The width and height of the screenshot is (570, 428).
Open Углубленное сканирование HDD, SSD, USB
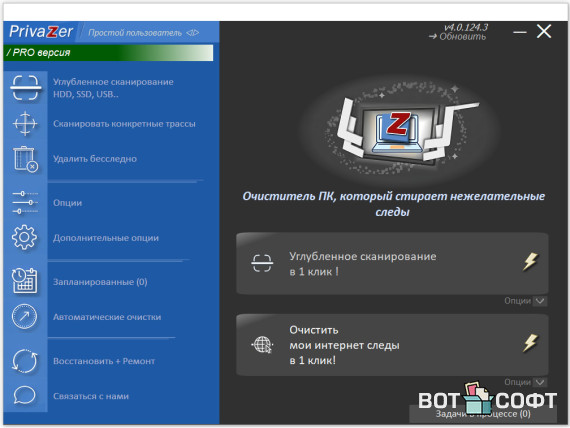(113, 88)
